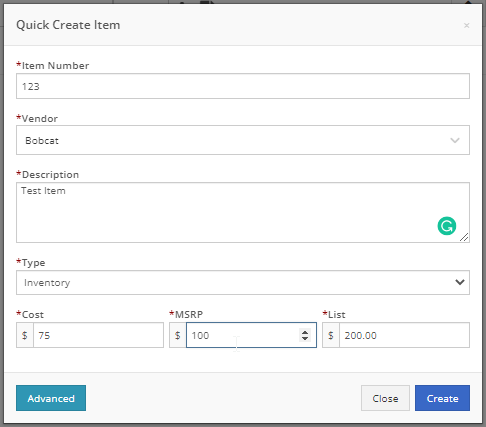Open the Vendor dropdown showing Bobcat
486x427 pixels.
(243, 140)
